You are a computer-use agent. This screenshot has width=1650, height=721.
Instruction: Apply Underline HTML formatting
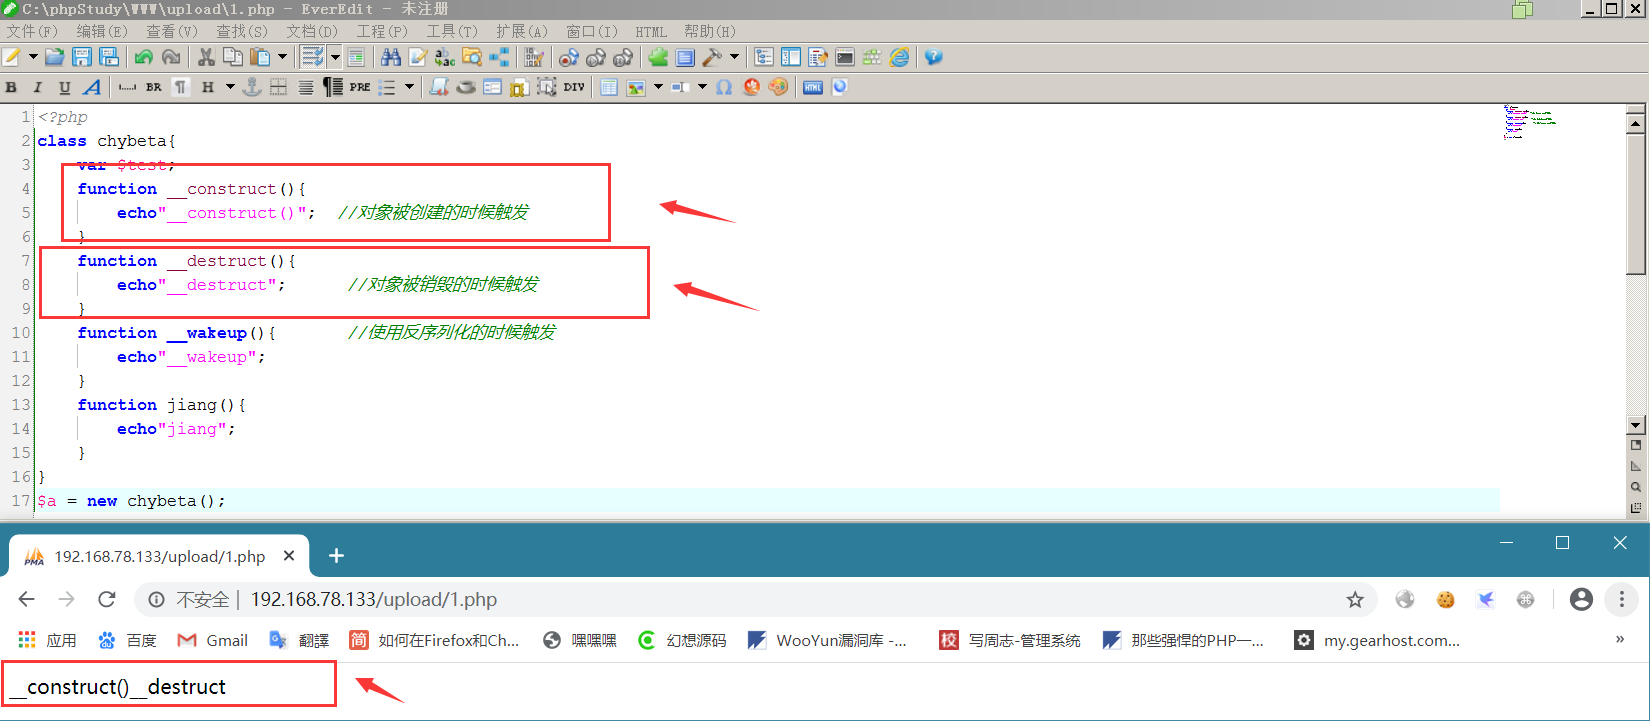(x=64, y=87)
